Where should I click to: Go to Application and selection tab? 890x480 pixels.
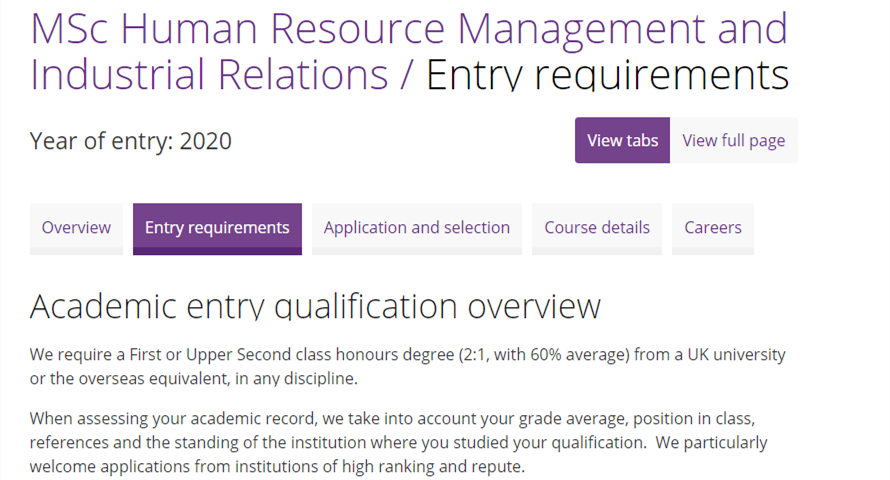416,228
